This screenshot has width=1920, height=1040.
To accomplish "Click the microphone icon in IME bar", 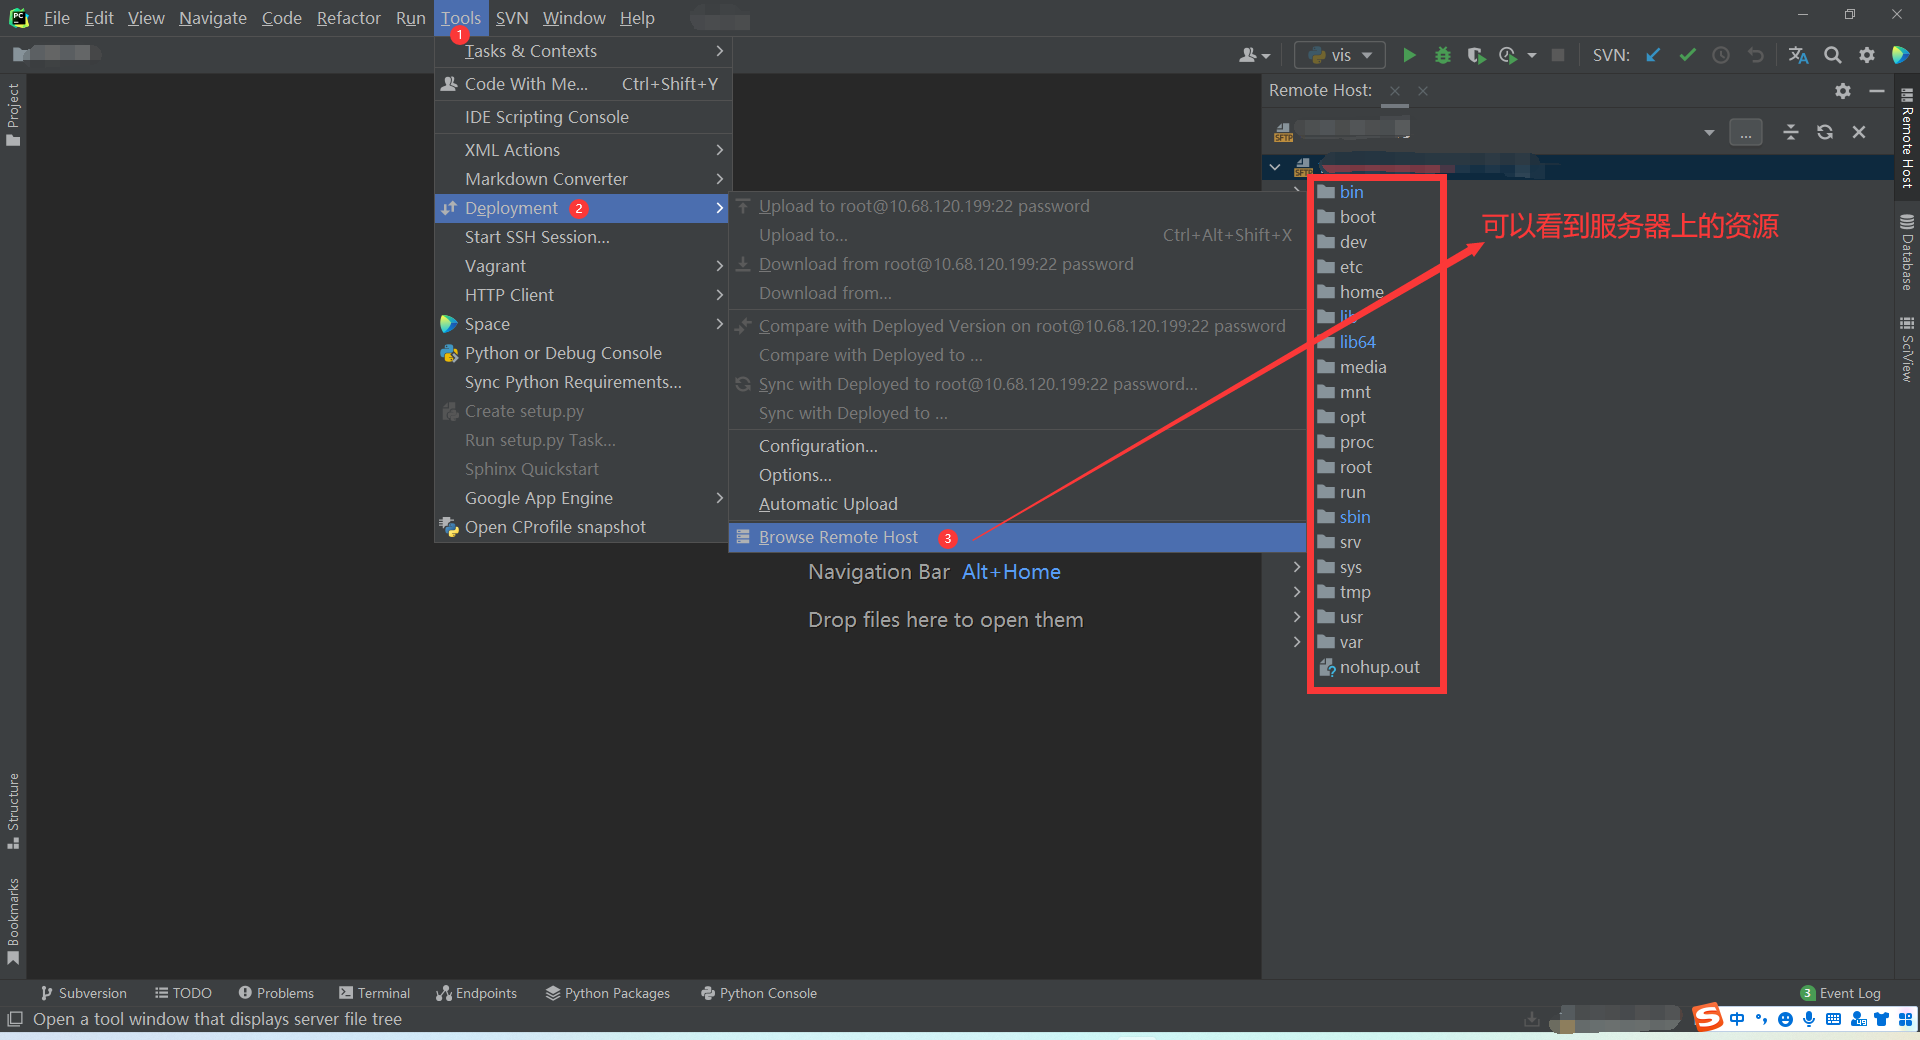I will 1809,1019.
